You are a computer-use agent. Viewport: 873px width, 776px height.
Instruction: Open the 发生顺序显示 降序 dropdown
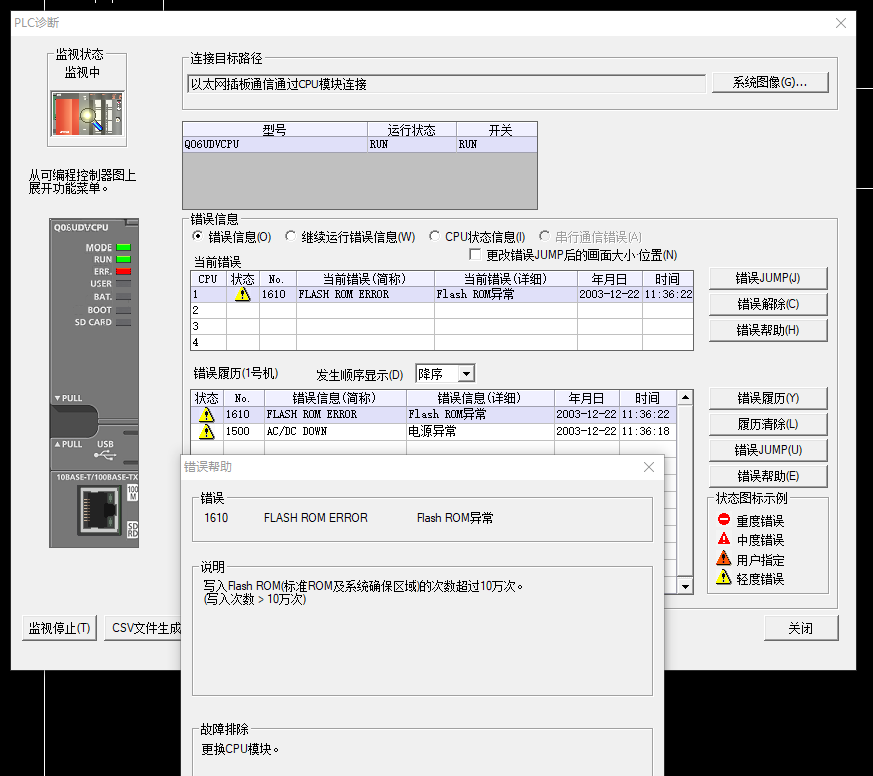465,374
